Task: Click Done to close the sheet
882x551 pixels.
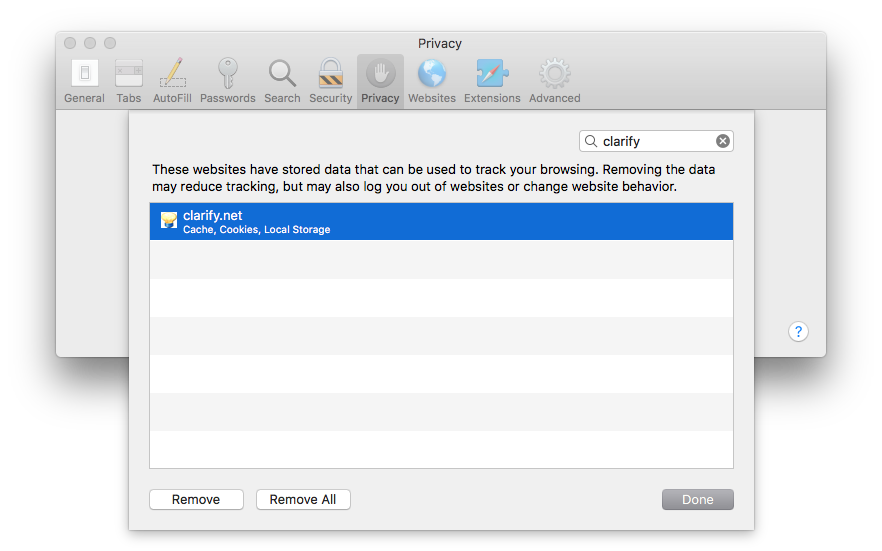Action: pos(697,500)
